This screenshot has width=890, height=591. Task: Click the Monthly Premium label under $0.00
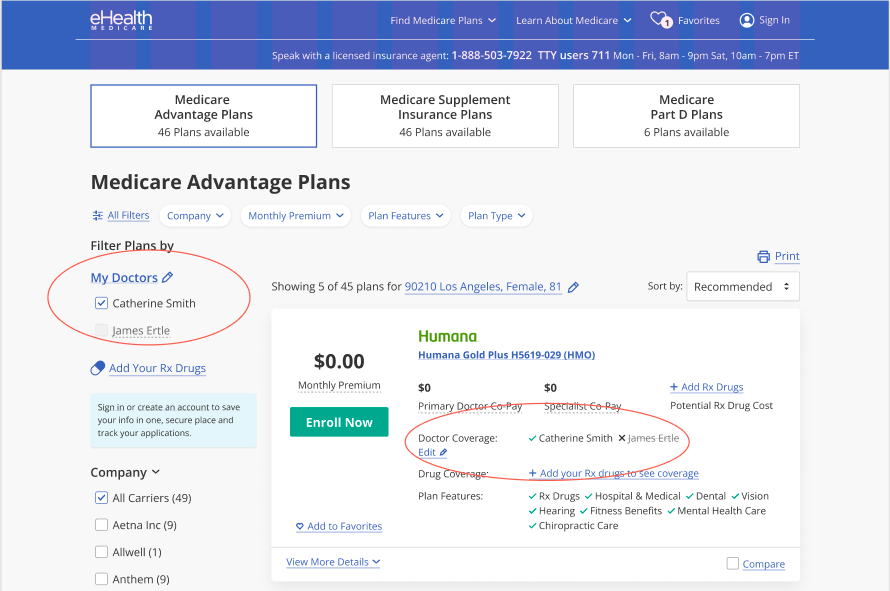coord(339,385)
